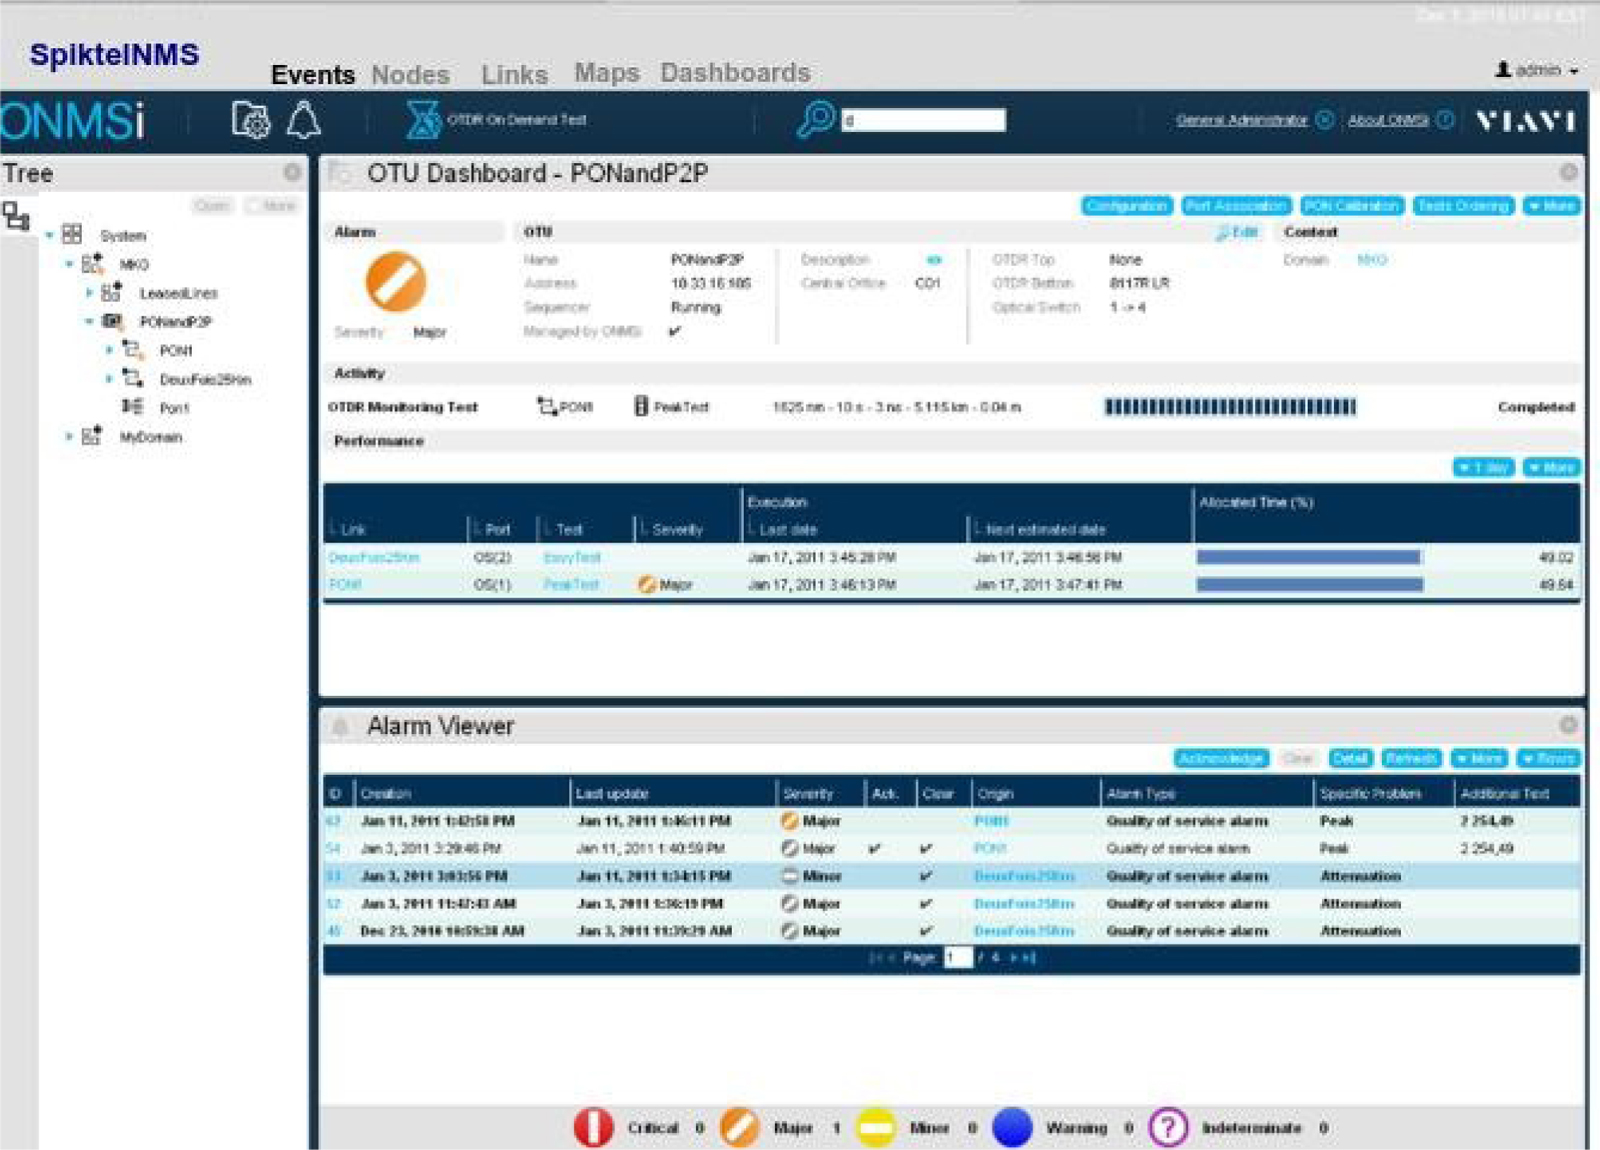The height and width of the screenshot is (1150, 1600).
Task: Close the Tree panel round button
Action: point(292,172)
